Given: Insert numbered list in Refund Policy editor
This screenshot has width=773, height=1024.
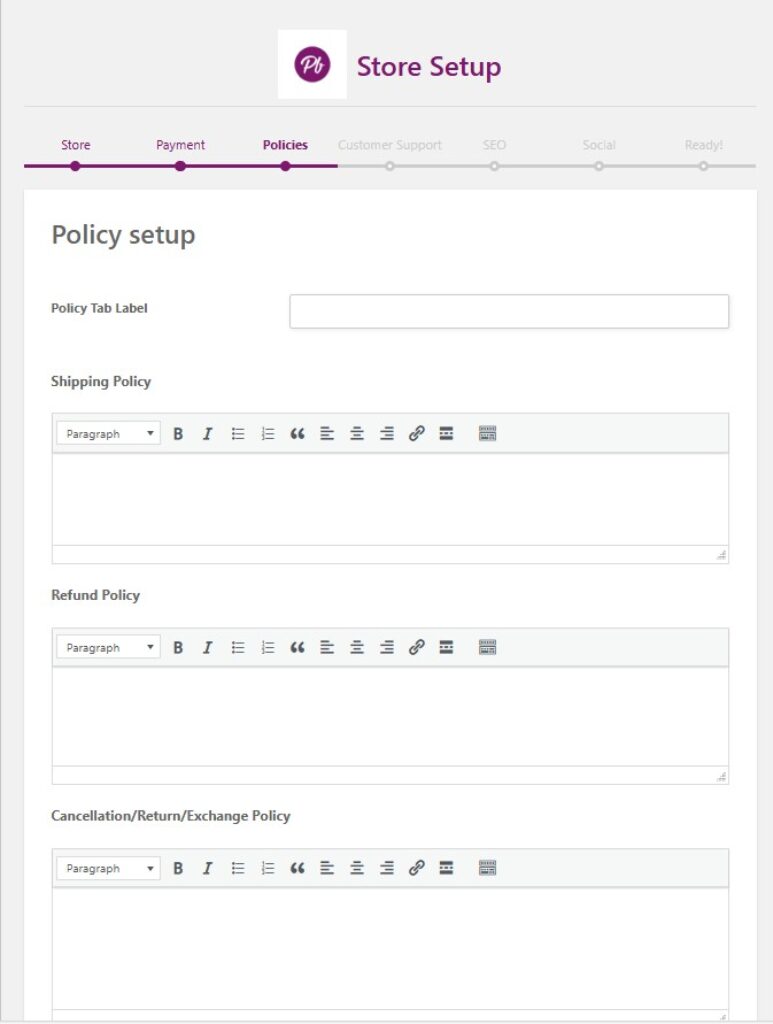Looking at the screenshot, I should tap(268, 648).
